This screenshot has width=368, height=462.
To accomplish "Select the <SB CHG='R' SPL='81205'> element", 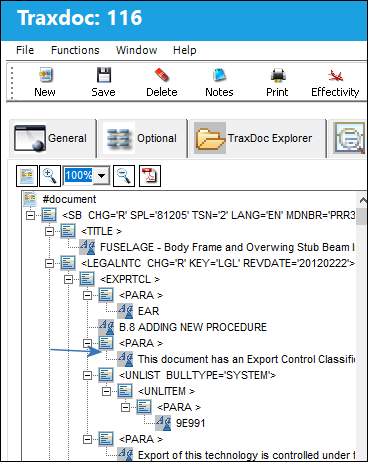I will click(x=209, y=215).
